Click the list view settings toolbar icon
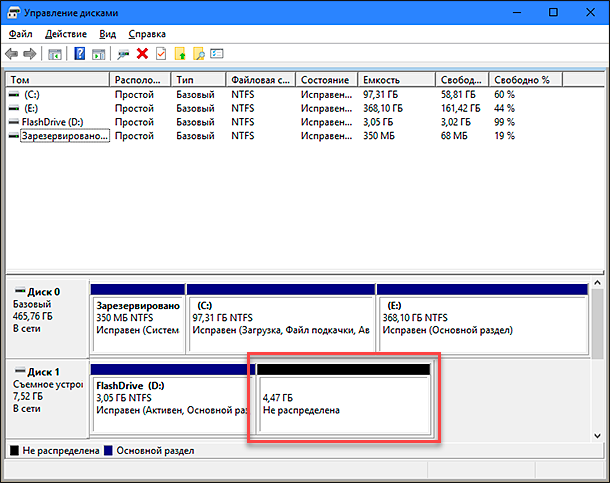Screen dimensions: 610x483 point(217,53)
